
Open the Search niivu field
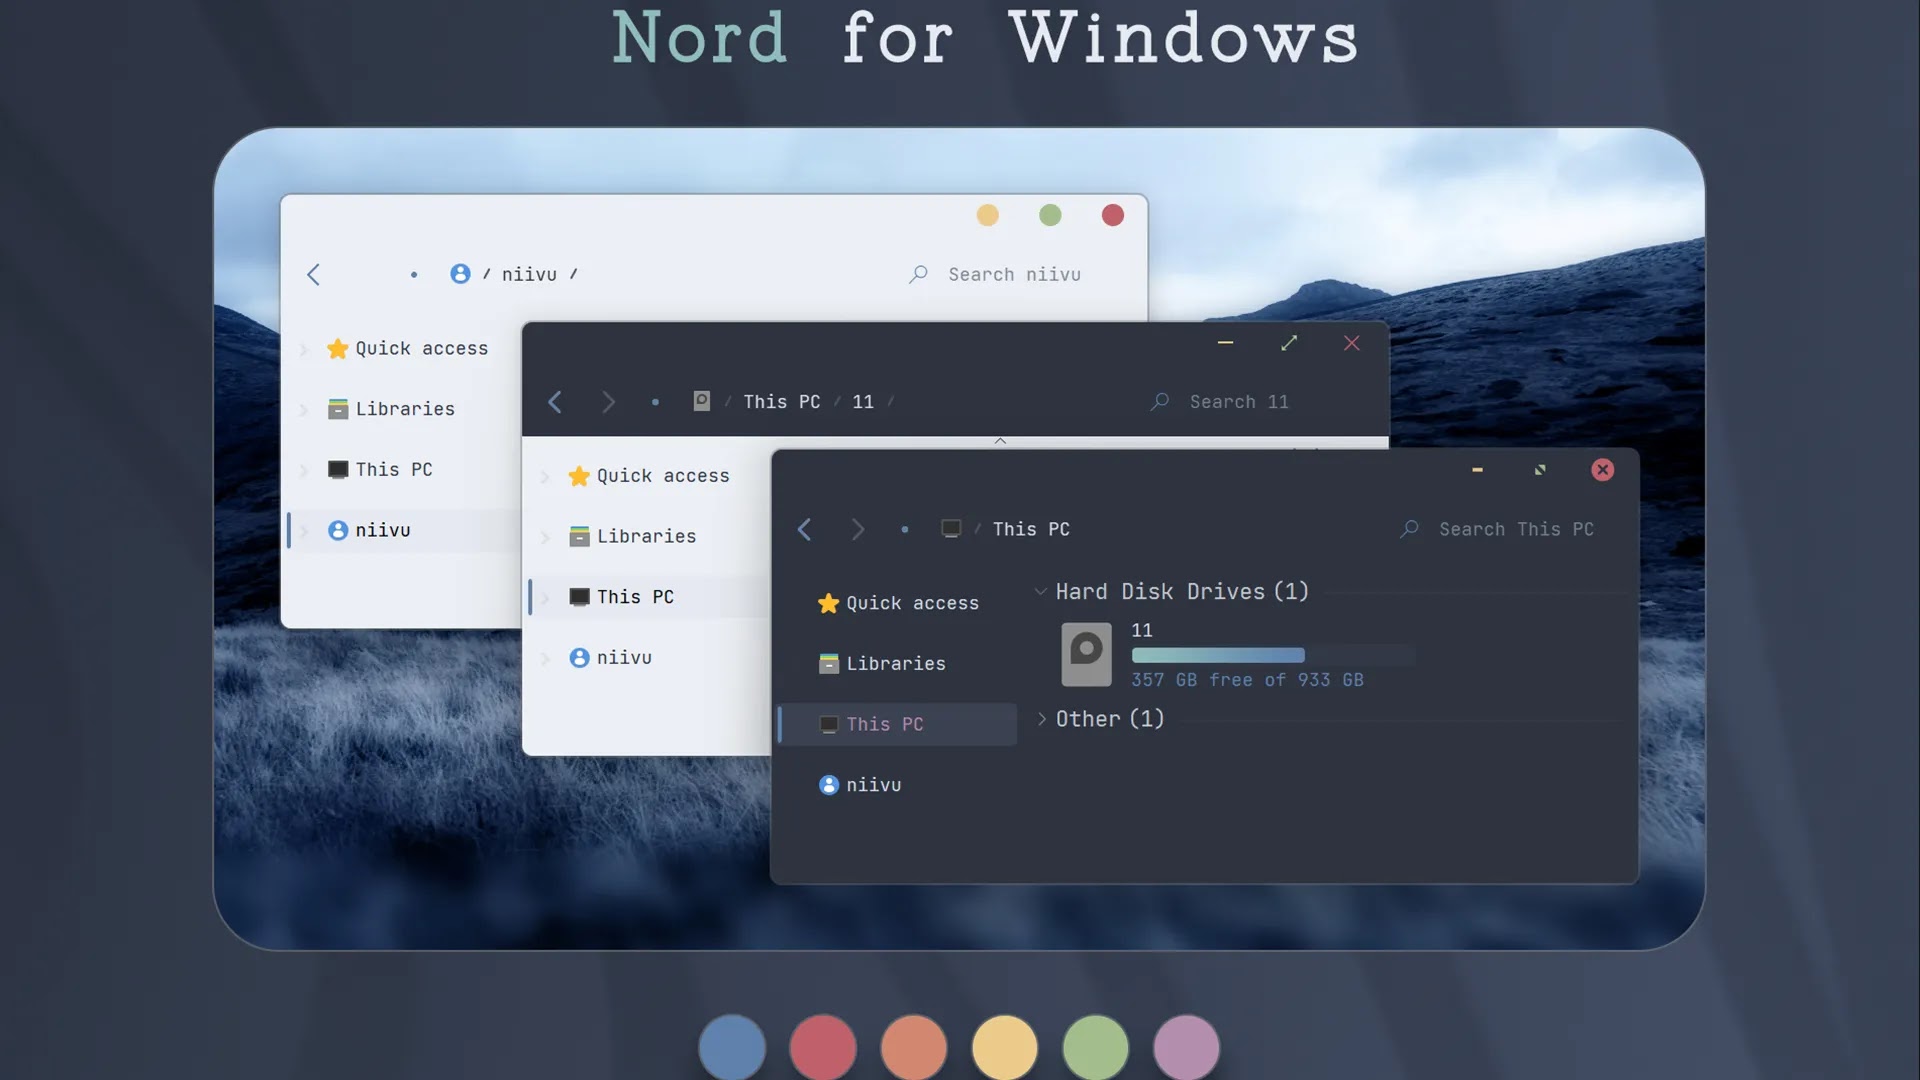1014,274
